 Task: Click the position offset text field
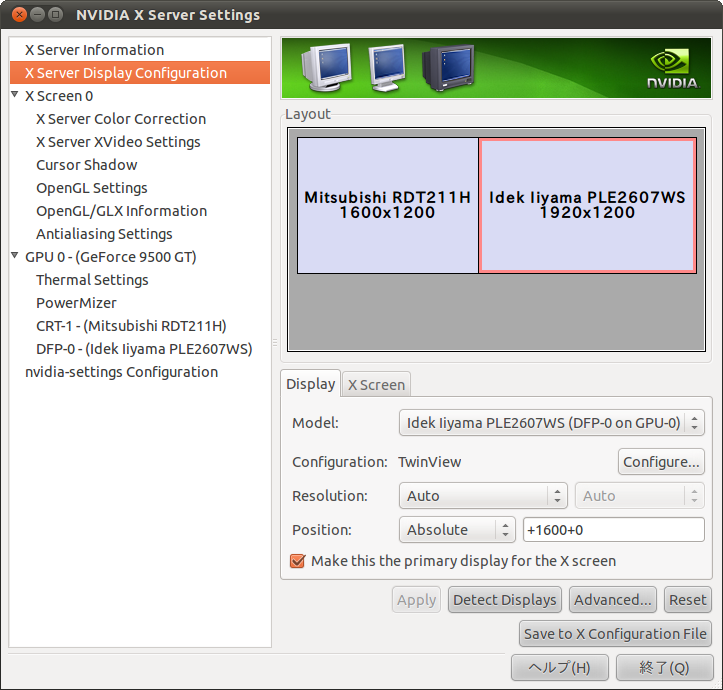[613, 530]
